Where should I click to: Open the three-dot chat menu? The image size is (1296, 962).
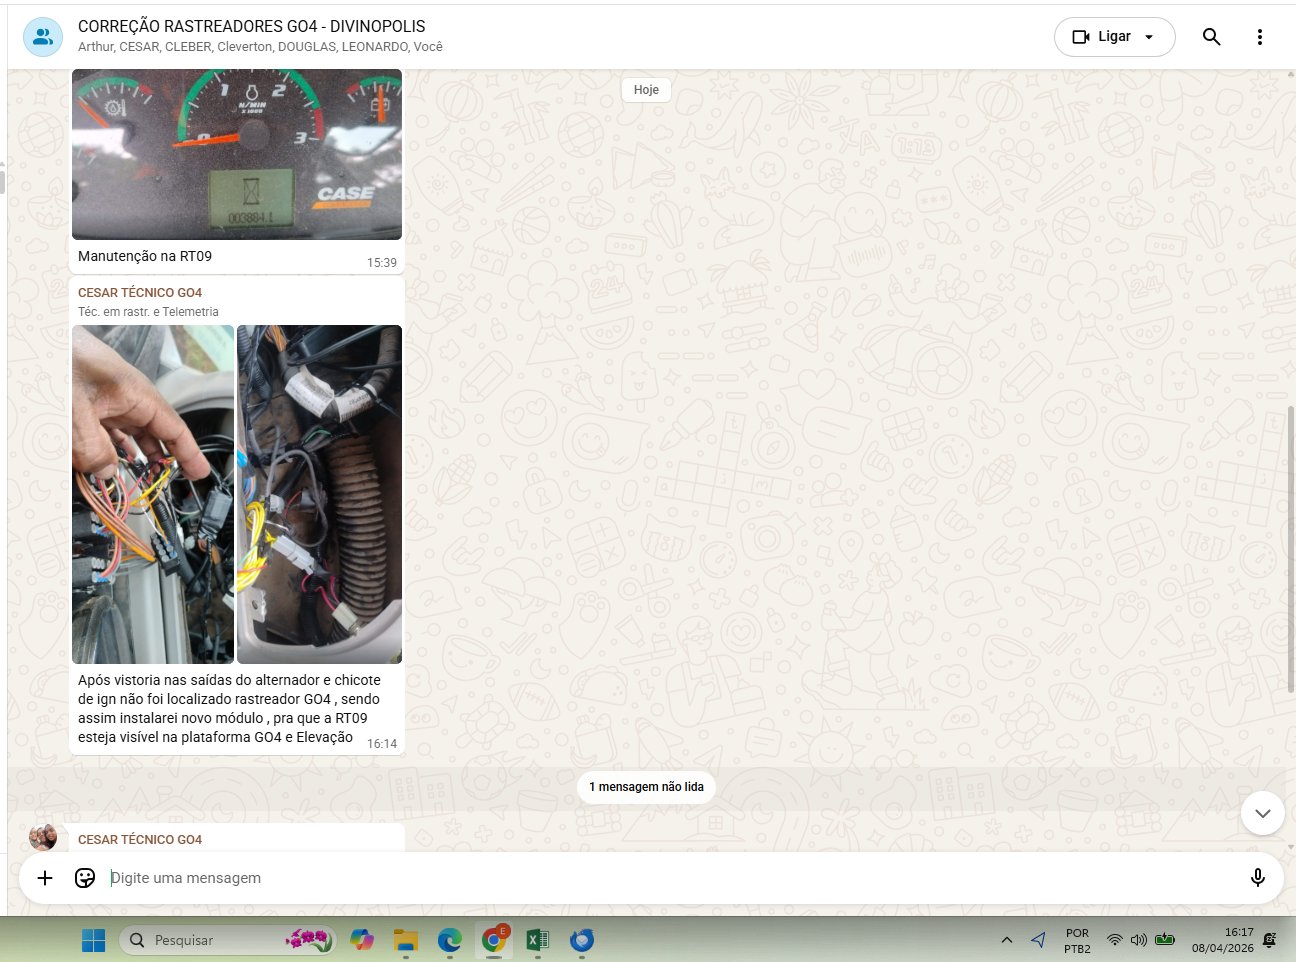[x=1259, y=37]
